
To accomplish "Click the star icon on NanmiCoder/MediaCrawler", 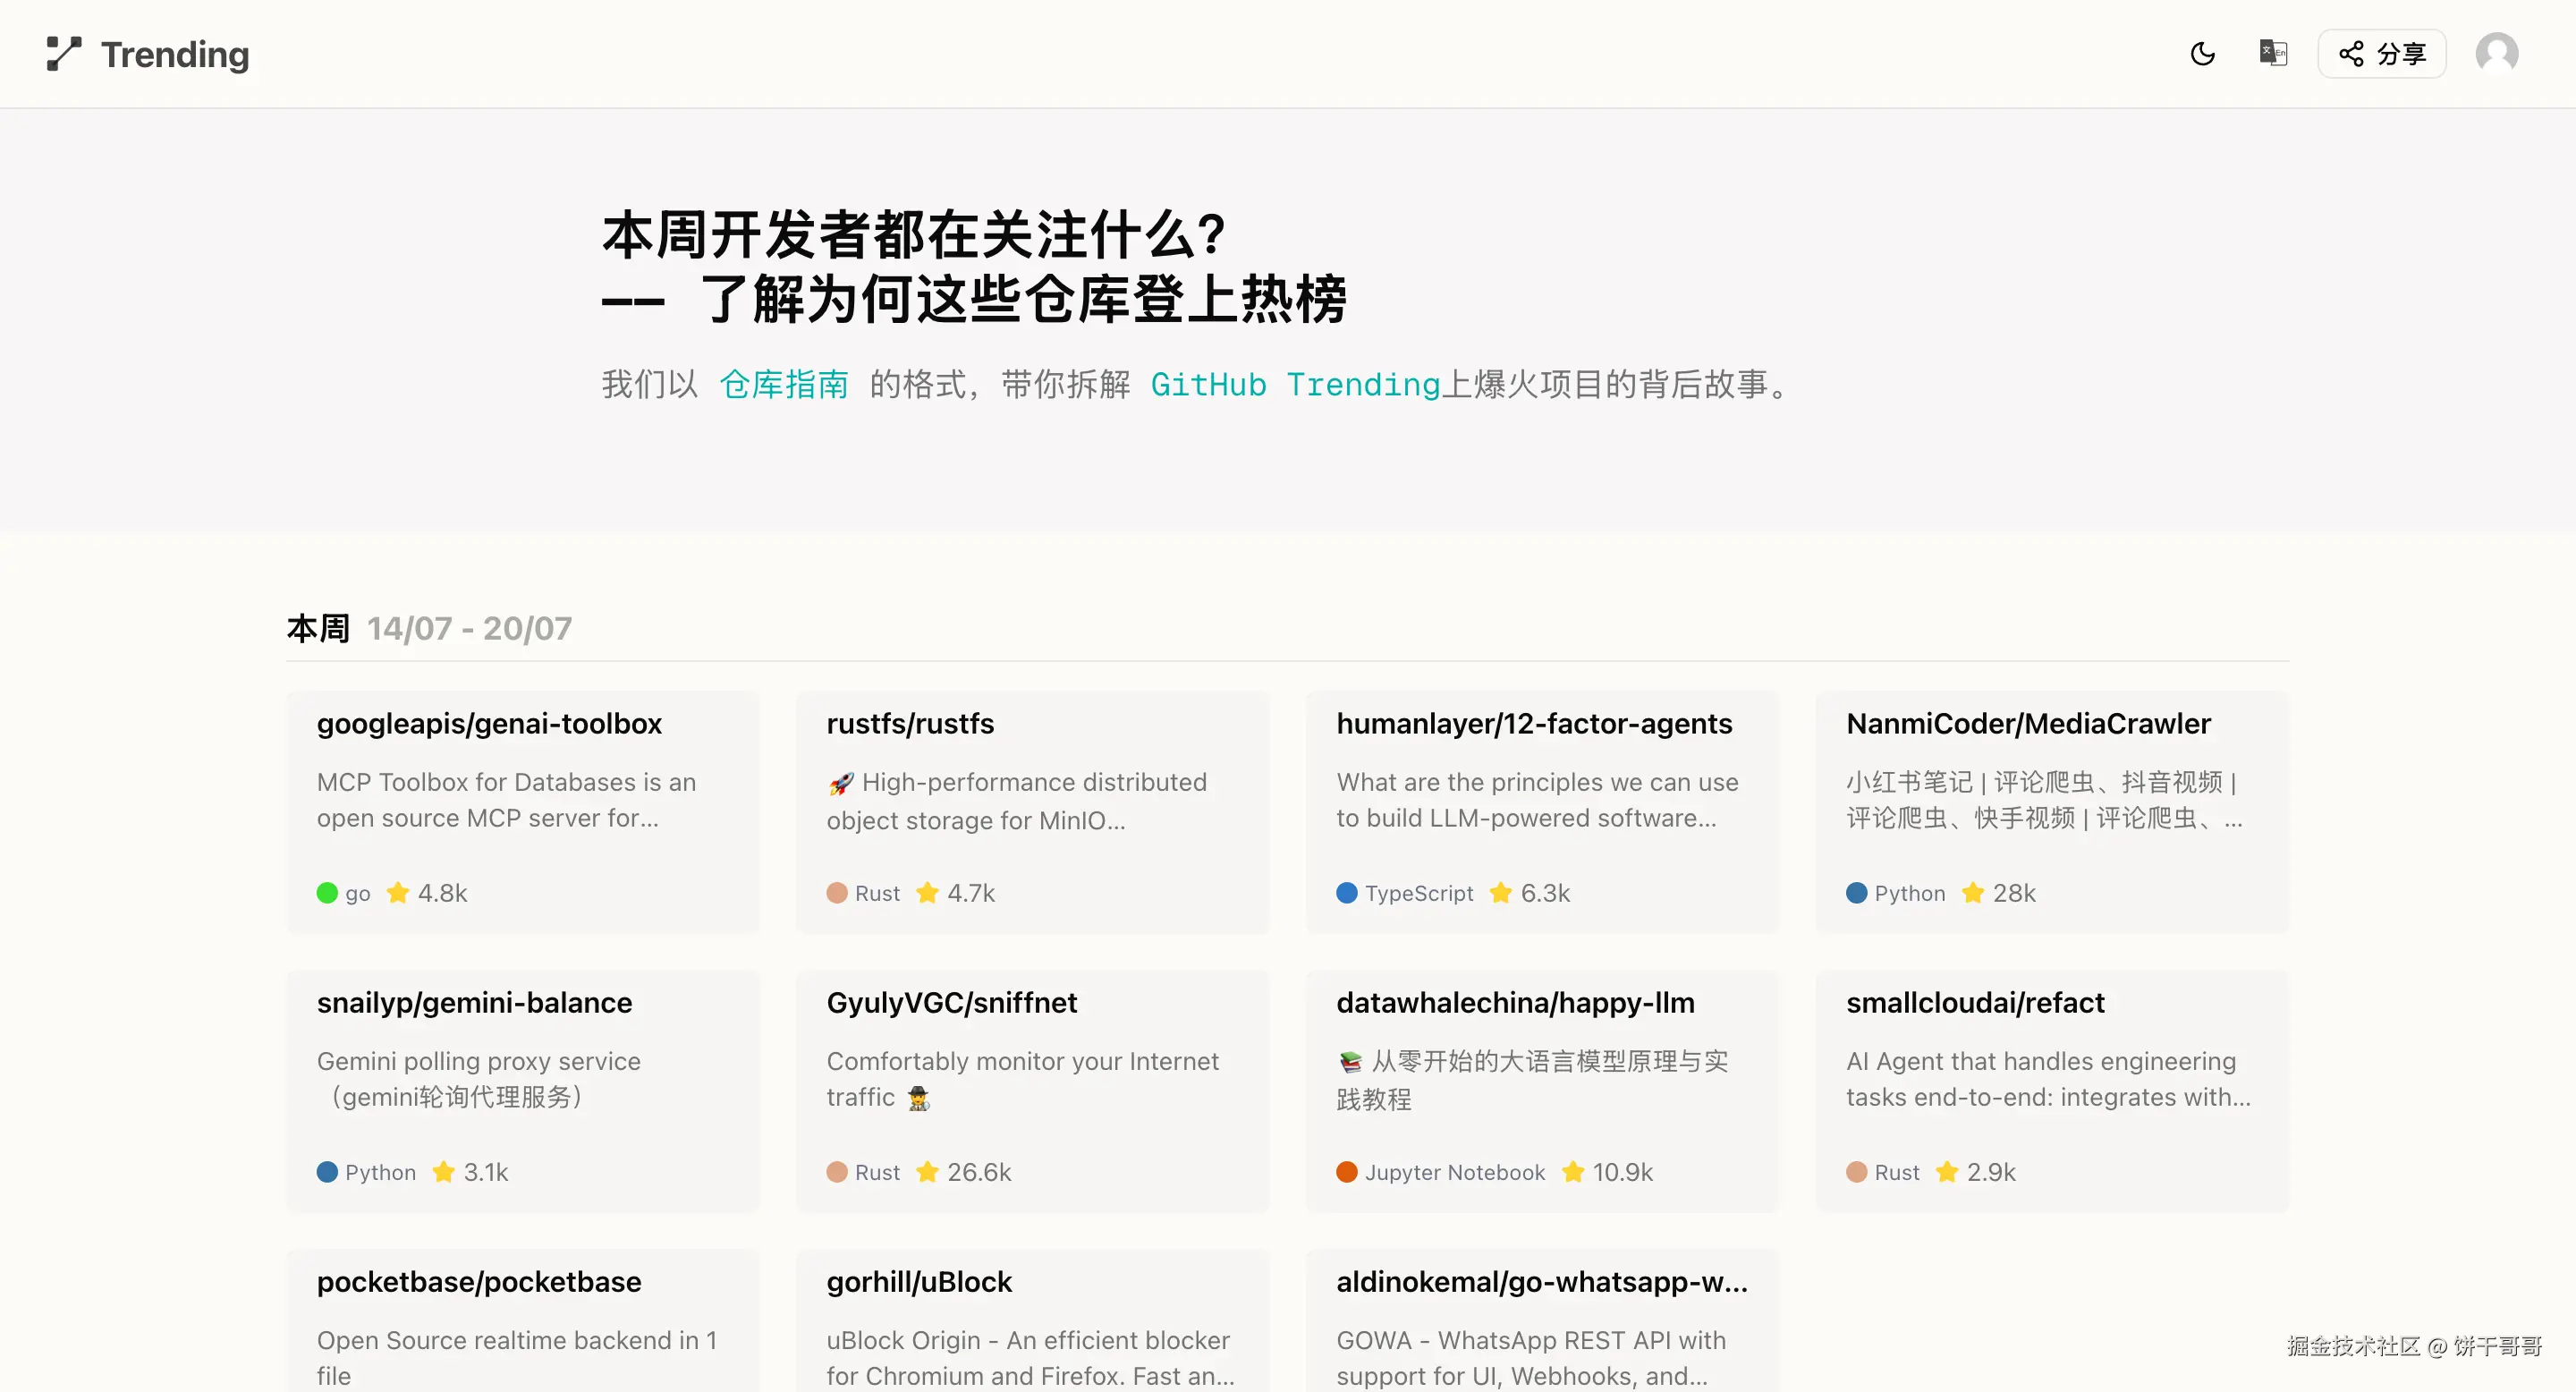I will click(x=1972, y=892).
